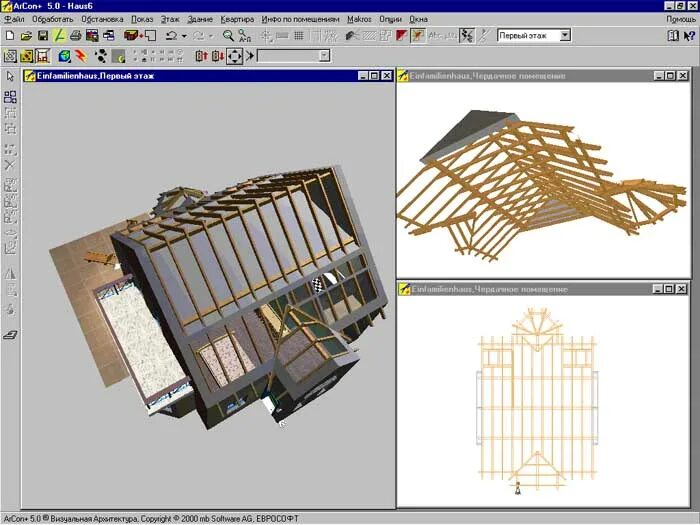The height and width of the screenshot is (525, 700).
Task: Open the Файл menu
Action: click(15, 19)
